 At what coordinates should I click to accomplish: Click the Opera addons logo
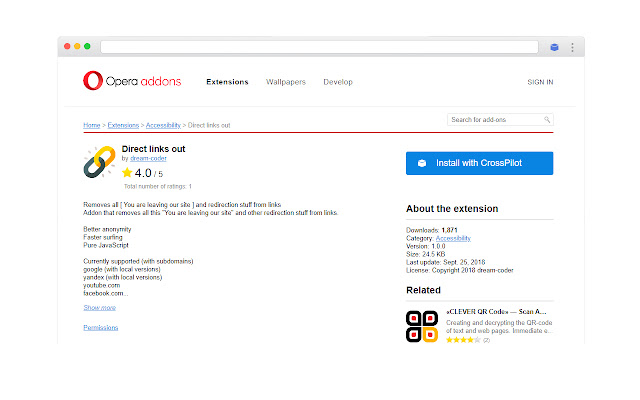132,82
